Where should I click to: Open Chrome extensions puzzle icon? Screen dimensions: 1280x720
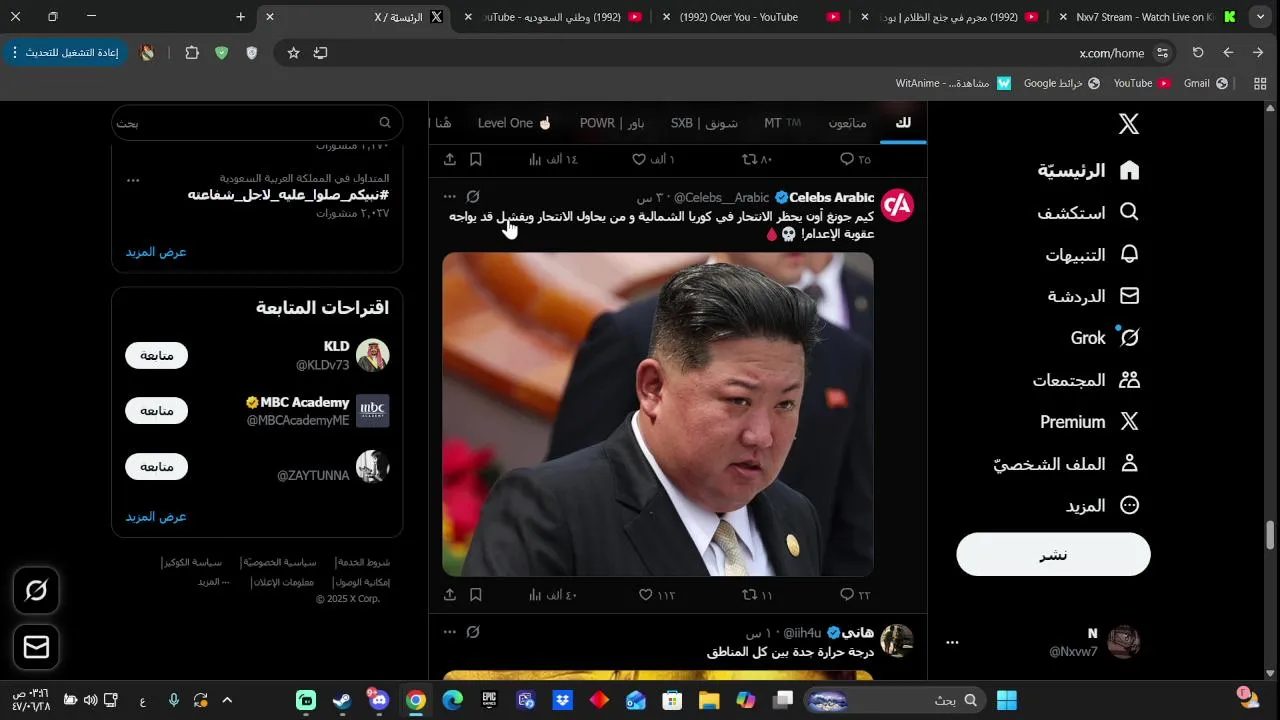(192, 53)
